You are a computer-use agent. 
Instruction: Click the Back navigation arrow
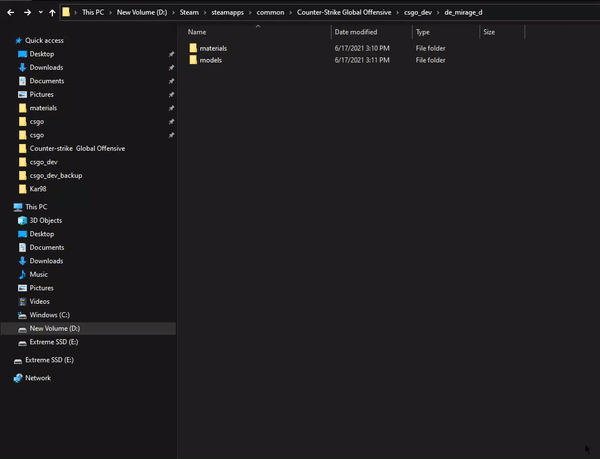11,12
